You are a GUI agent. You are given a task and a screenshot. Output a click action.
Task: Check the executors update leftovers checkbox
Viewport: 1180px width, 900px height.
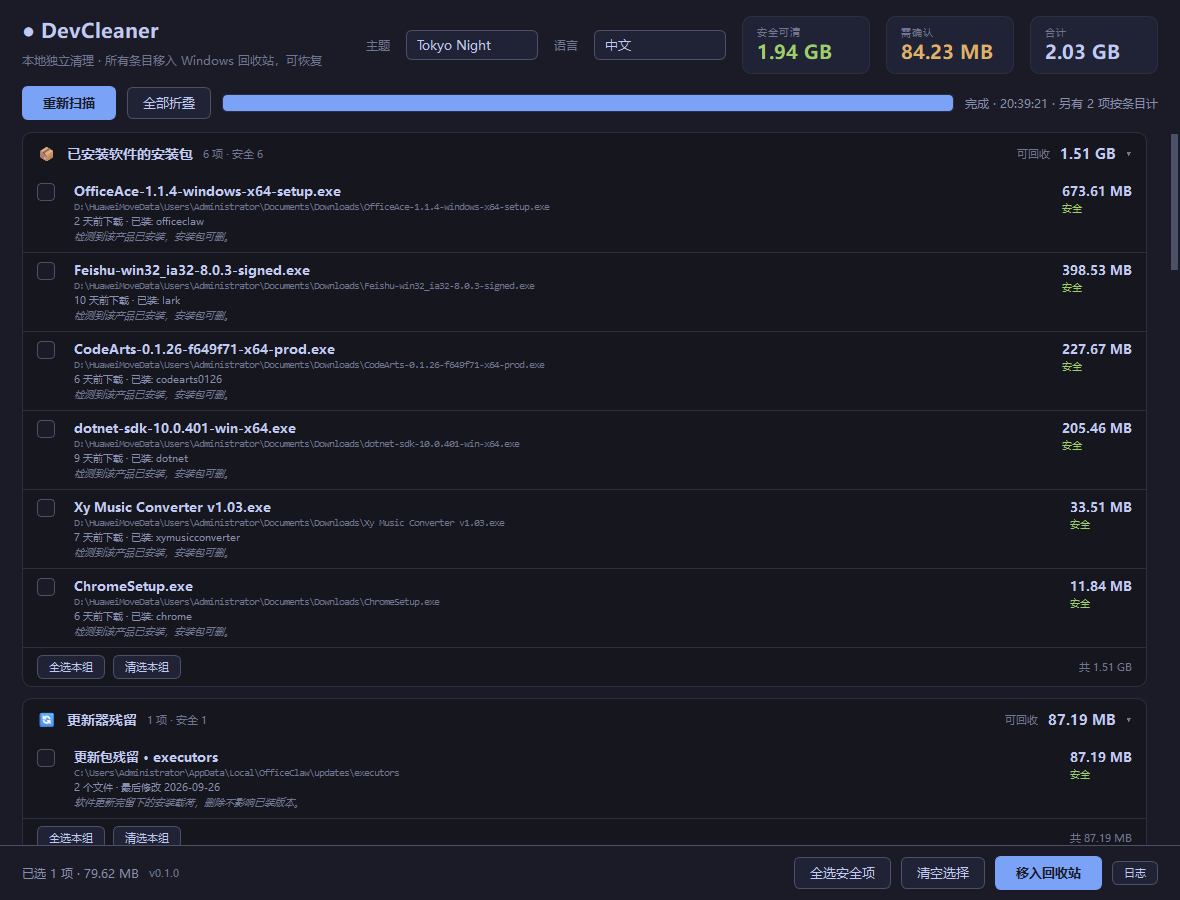click(46, 758)
